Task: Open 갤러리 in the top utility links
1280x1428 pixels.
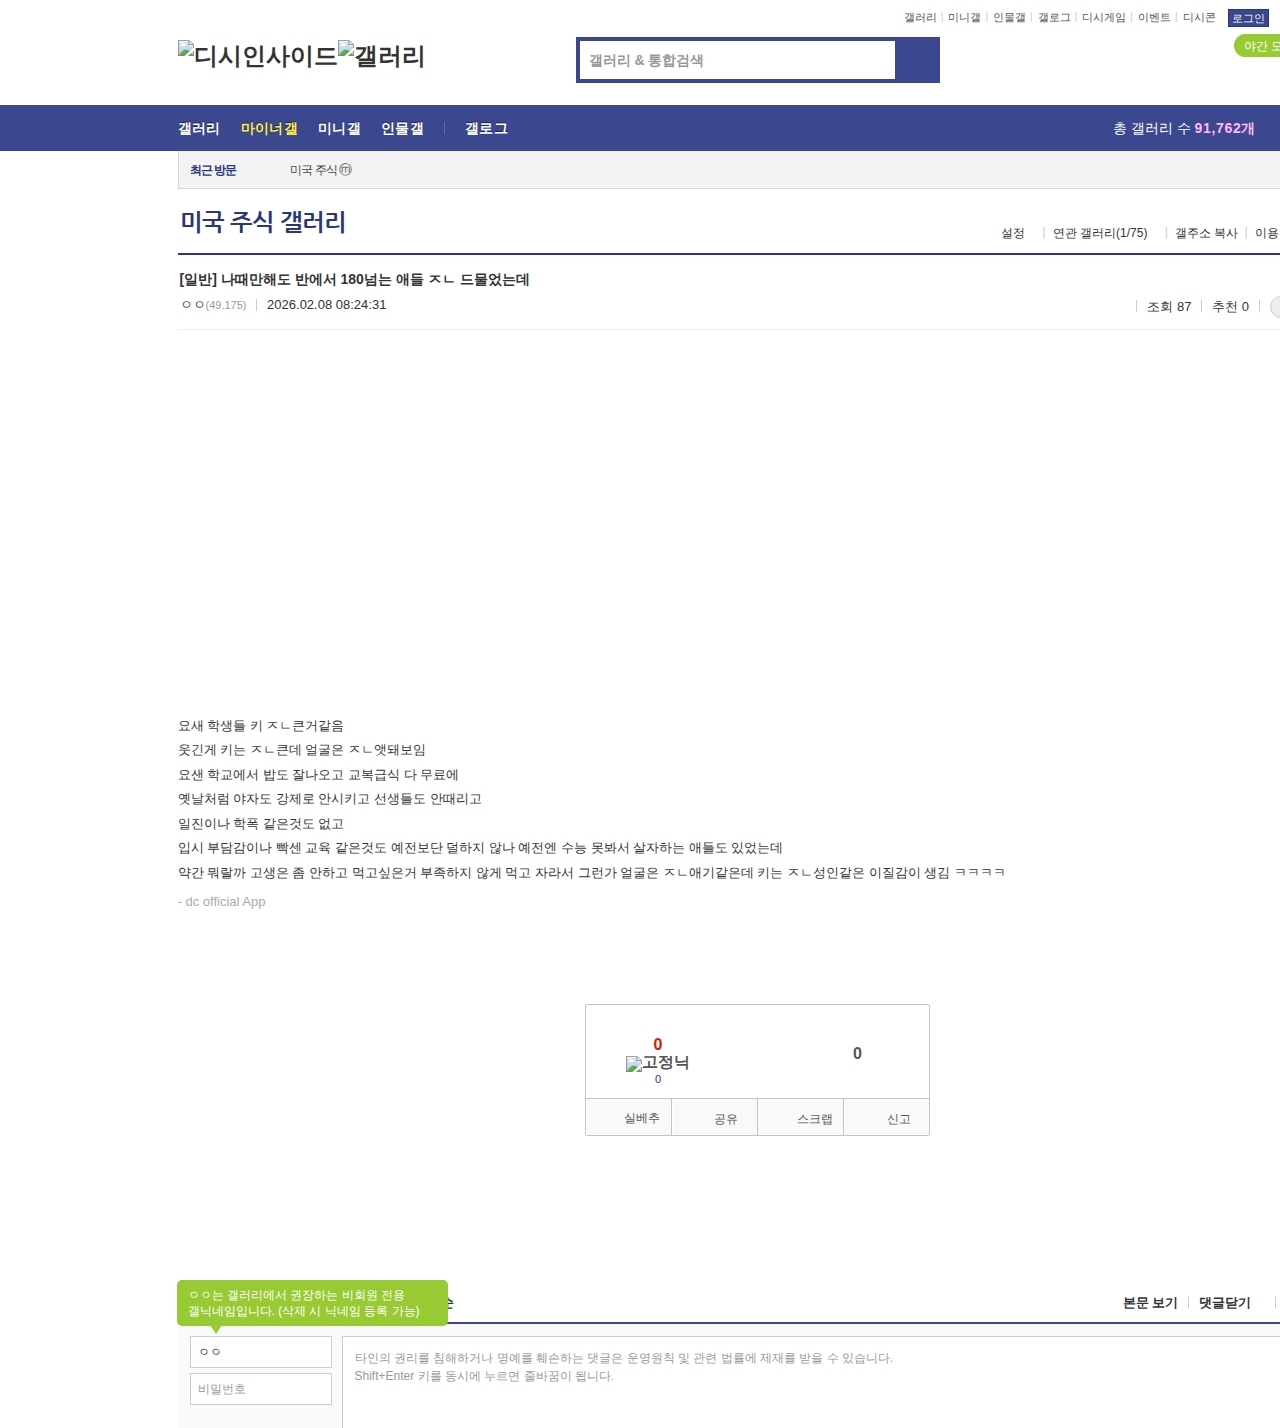Action: (x=920, y=18)
